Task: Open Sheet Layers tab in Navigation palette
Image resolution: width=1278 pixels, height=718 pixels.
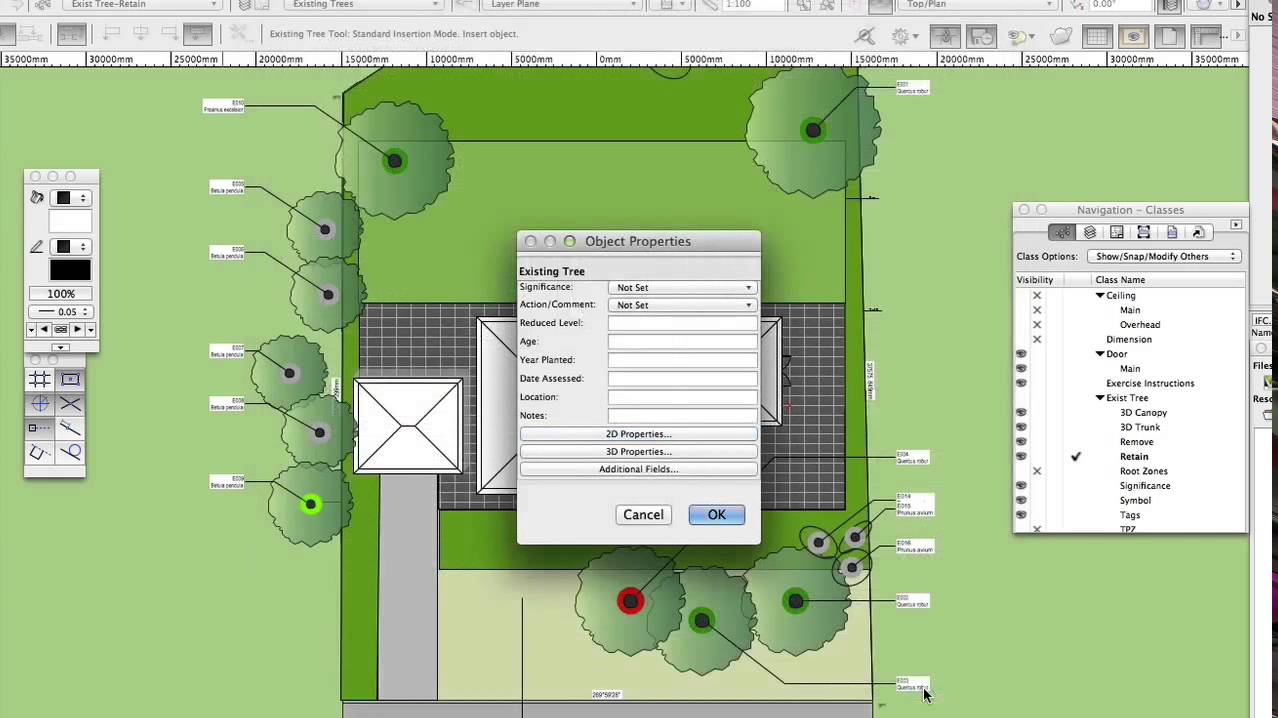Action: point(1117,232)
